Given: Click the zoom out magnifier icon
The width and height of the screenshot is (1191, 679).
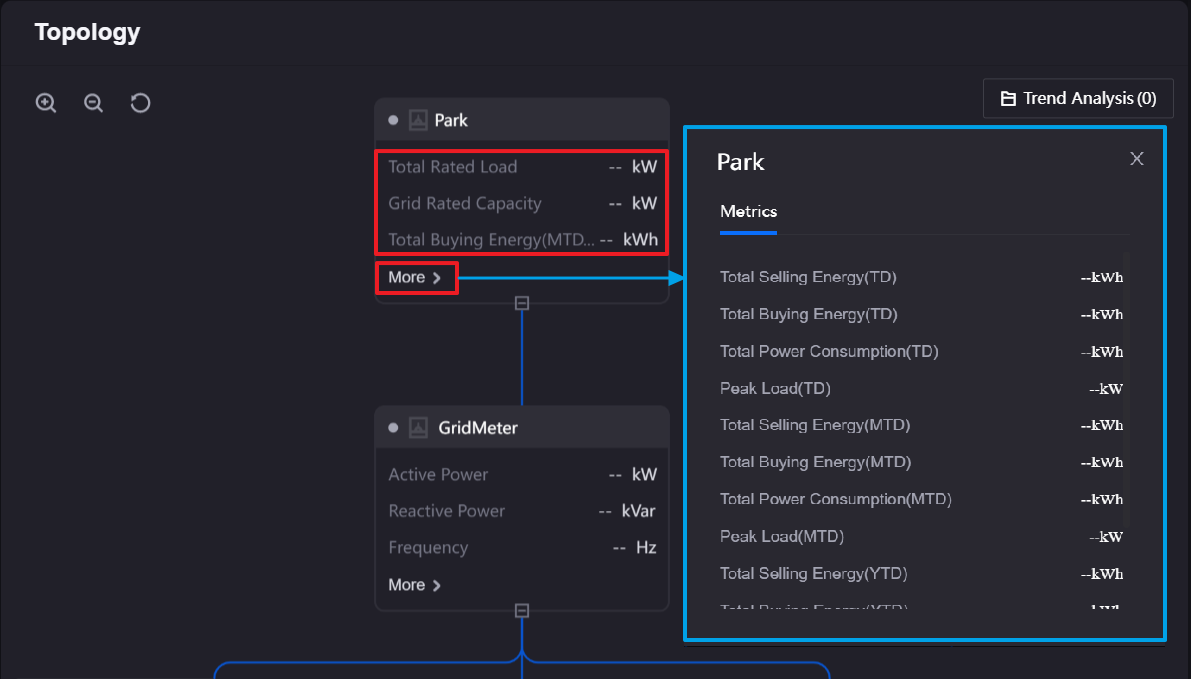Looking at the screenshot, I should point(93,103).
